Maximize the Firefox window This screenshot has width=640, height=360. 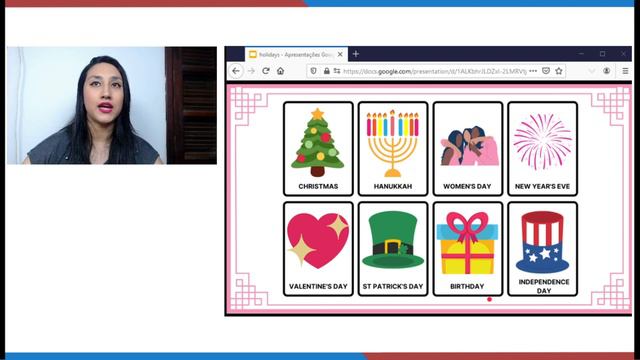coord(602,54)
